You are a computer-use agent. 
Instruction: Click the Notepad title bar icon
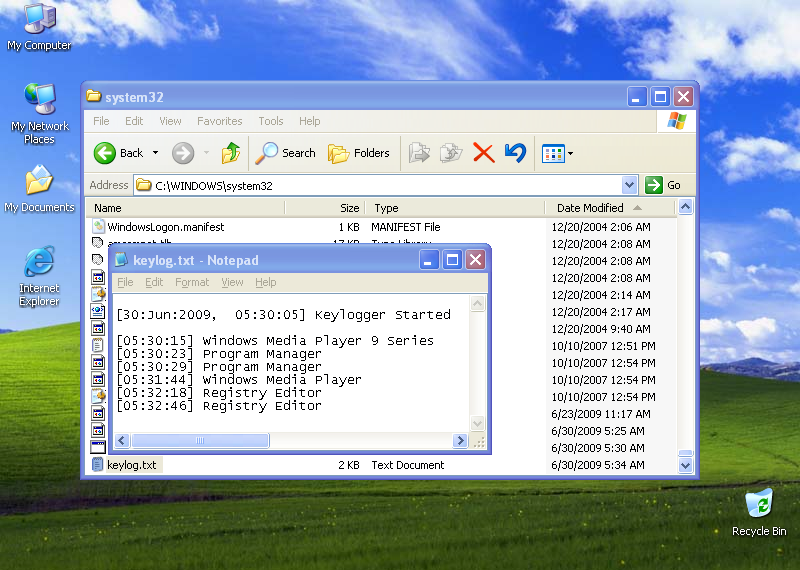[121, 260]
